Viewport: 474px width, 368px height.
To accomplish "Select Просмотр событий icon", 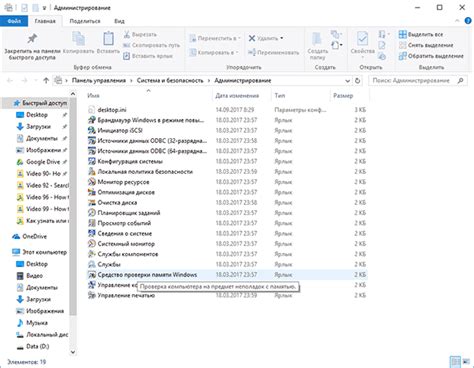I will [92, 223].
